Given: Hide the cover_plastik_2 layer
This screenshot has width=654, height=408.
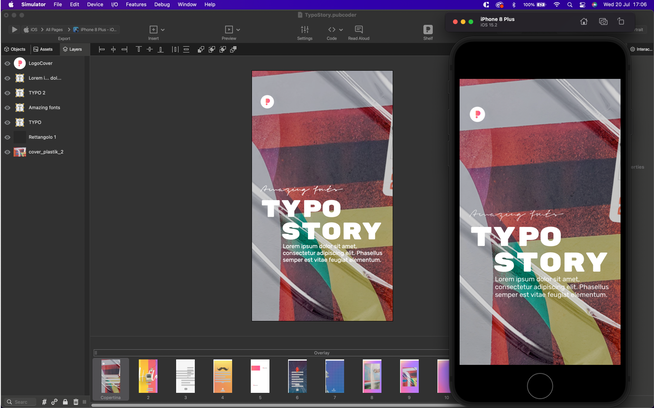Looking at the screenshot, I should coord(7,152).
